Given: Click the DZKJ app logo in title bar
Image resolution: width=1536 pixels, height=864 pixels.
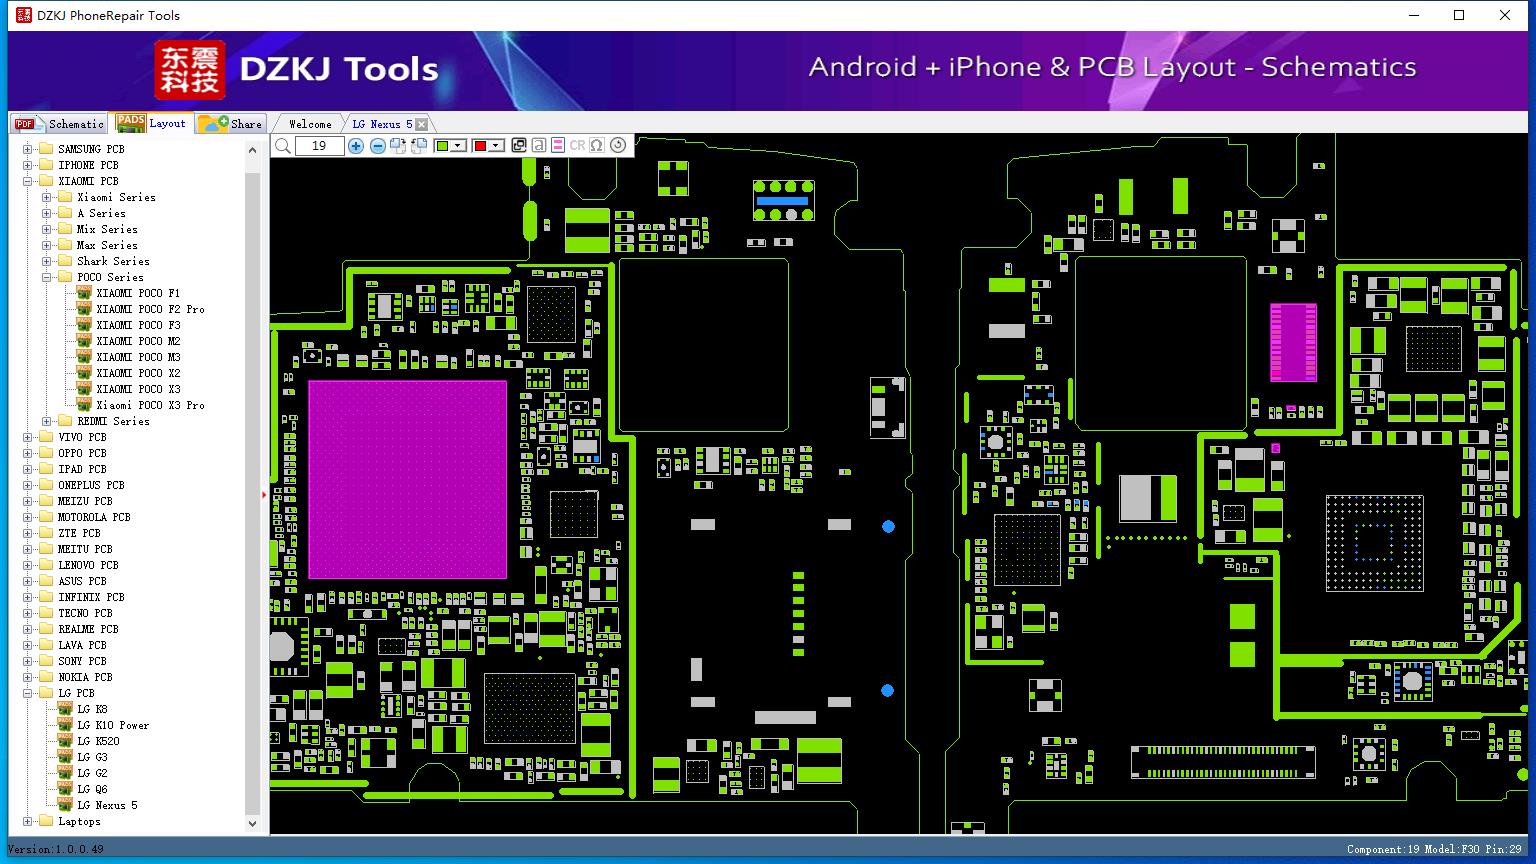Looking at the screenshot, I should (23, 15).
